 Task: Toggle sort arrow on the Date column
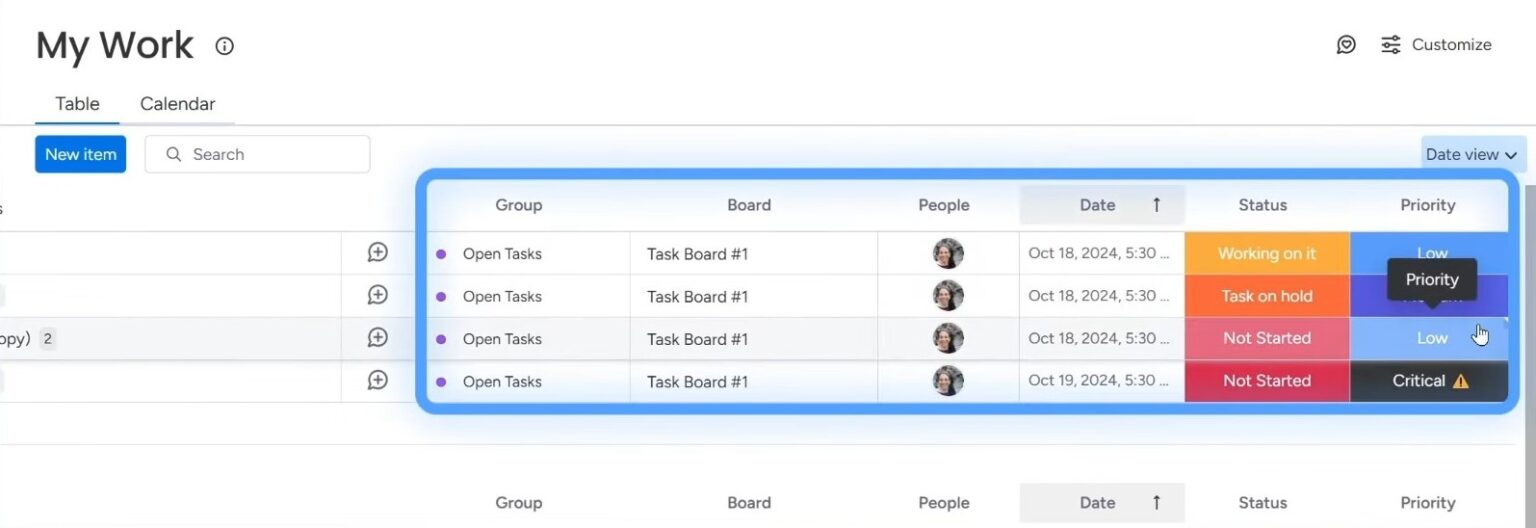[x=1156, y=205]
